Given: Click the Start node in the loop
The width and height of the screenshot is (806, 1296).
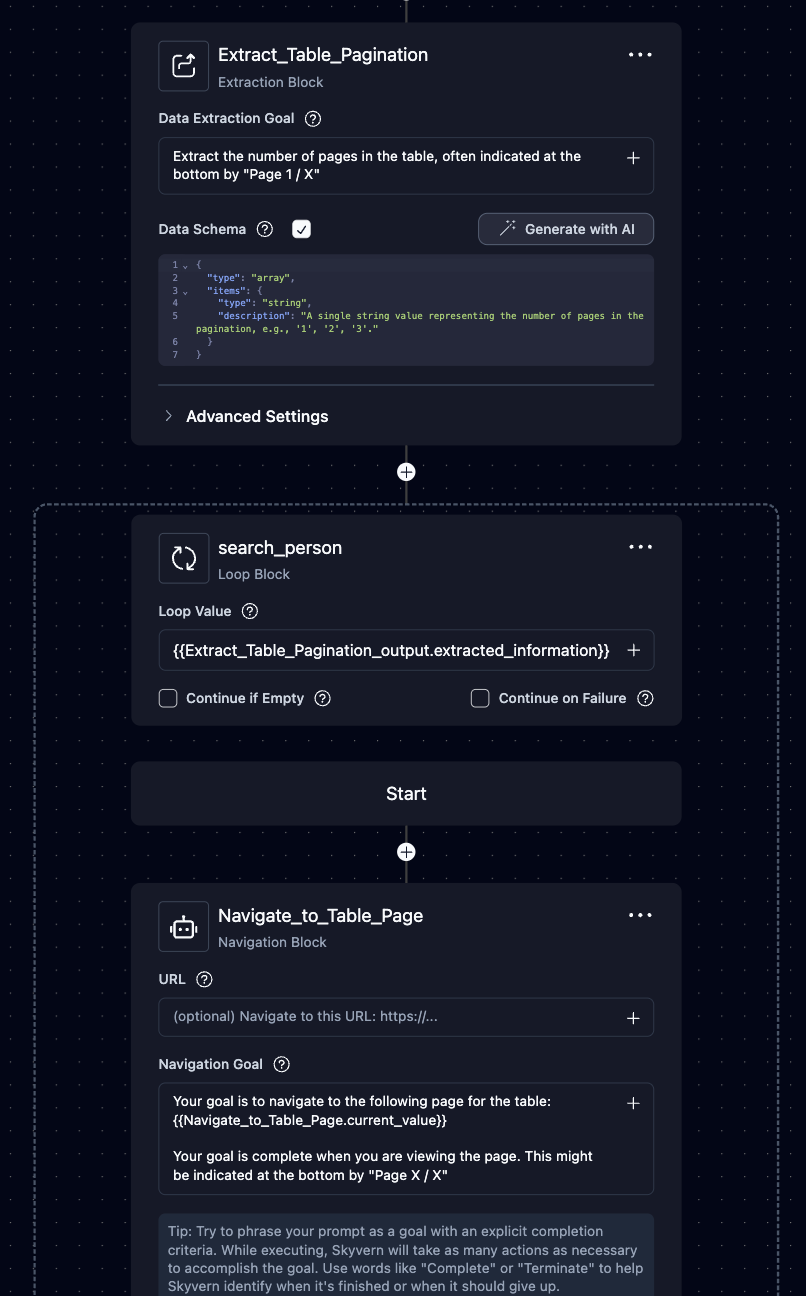Looking at the screenshot, I should click(x=406, y=794).
